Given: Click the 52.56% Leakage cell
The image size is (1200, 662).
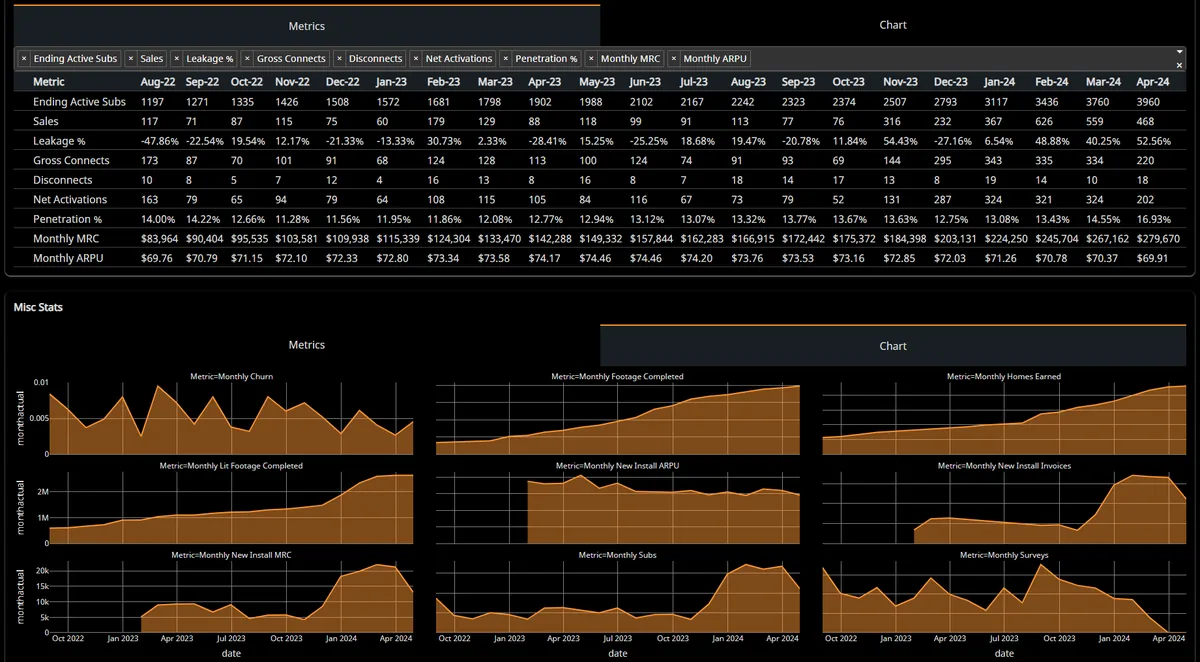Looking at the screenshot, I should point(1155,141).
